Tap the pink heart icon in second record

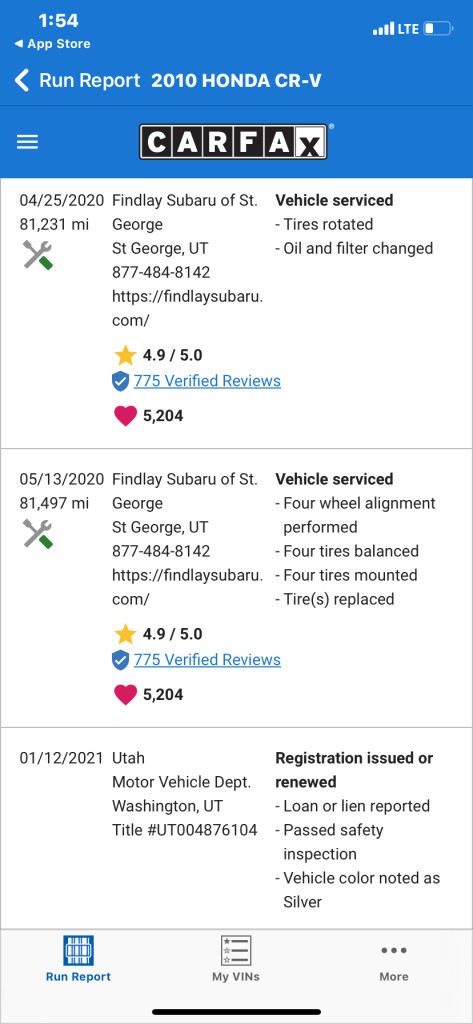coord(125,695)
